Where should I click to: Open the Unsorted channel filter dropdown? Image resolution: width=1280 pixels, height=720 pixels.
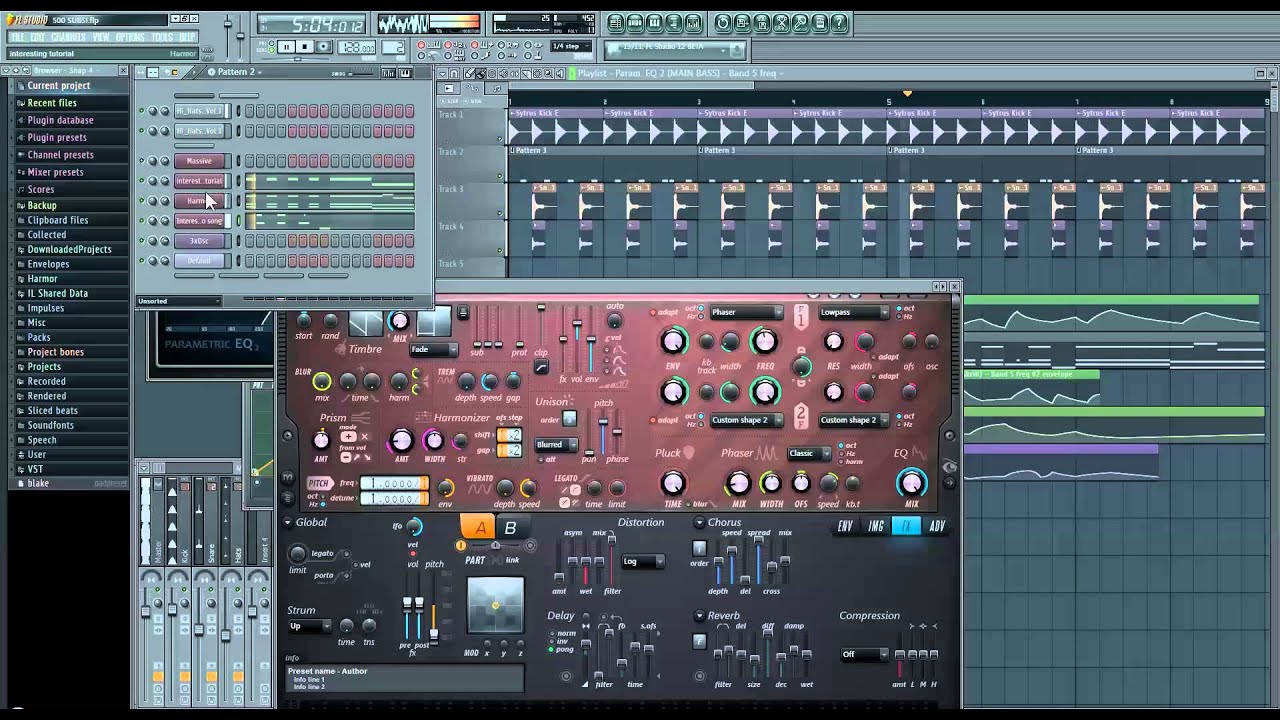pos(179,301)
